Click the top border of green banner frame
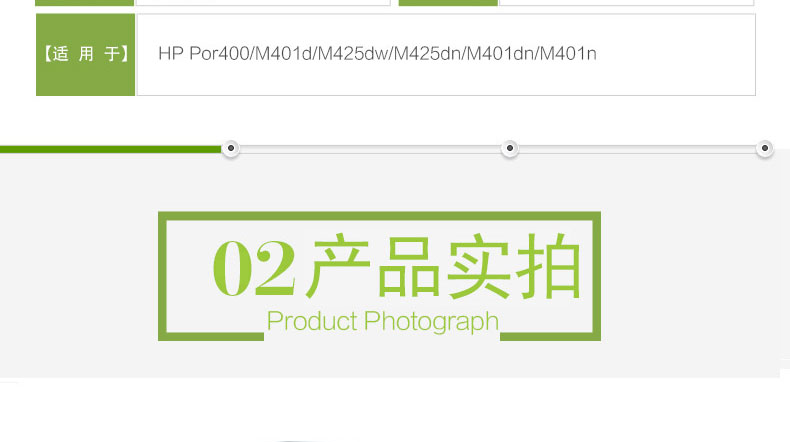This screenshot has width=790, height=442. click(x=379, y=216)
